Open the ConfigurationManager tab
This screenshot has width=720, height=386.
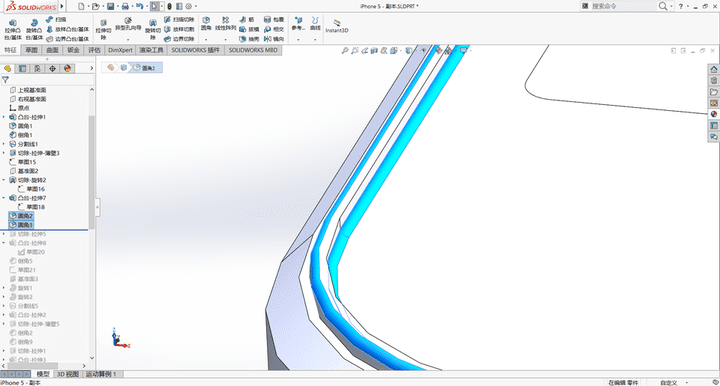click(x=37, y=68)
